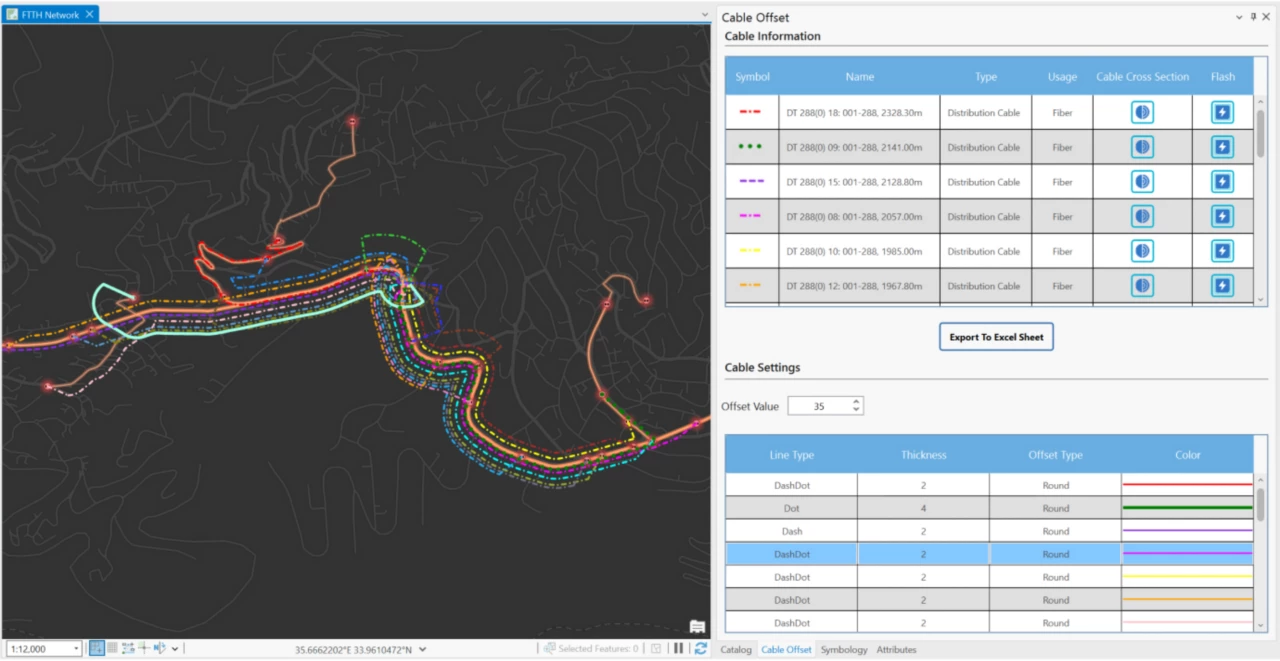Switch to the Catalog tab

click(735, 650)
